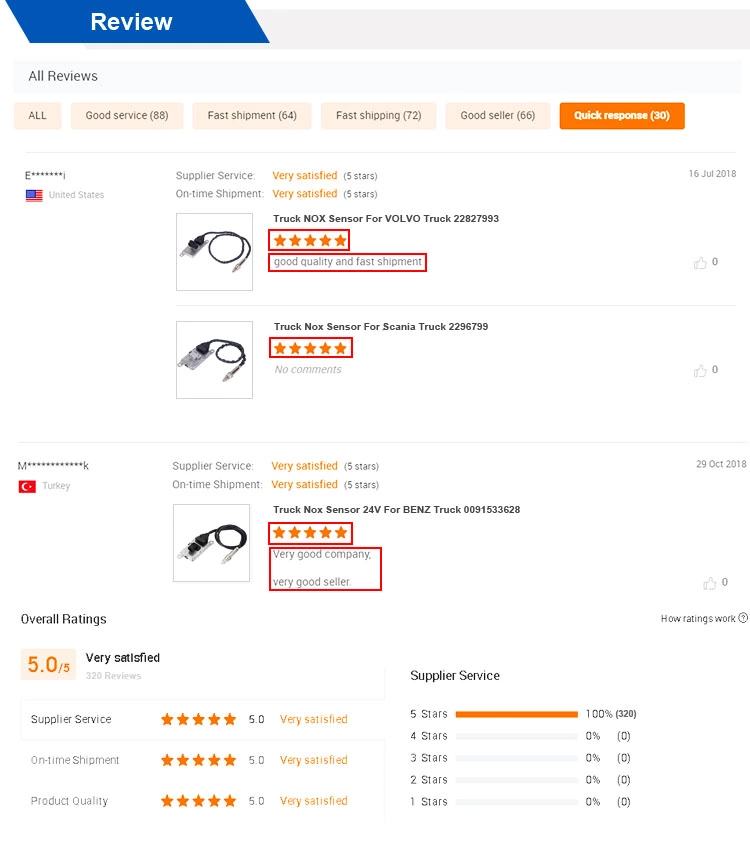Click the help icon beside How ratings work

point(743,619)
